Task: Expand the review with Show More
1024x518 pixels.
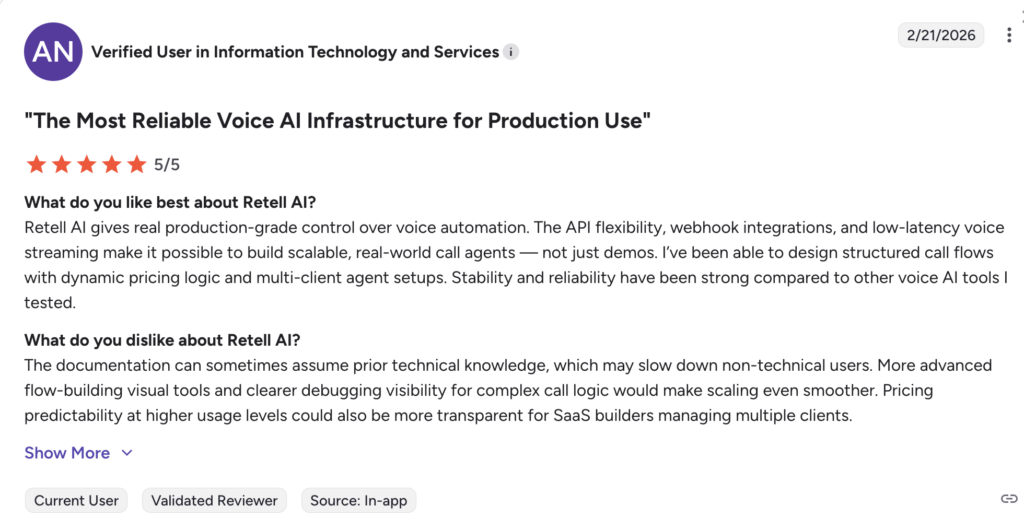Action: (67, 453)
